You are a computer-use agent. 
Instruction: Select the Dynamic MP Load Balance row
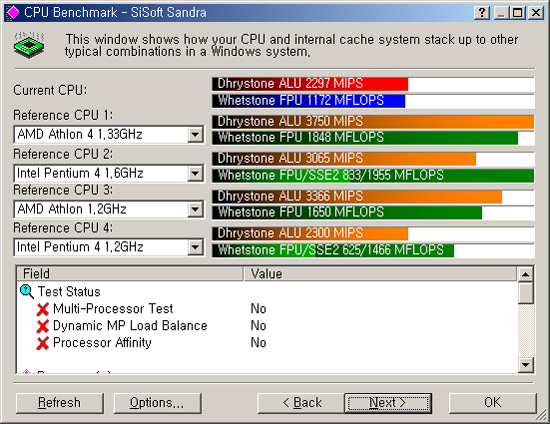267,326
